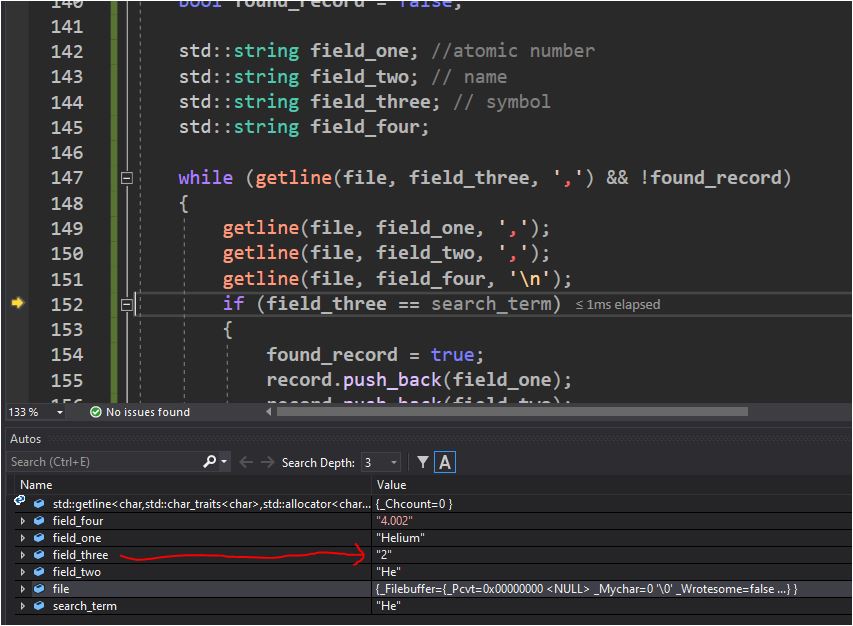This screenshot has height=626, width=853.
Task: Click the left arrow of the horizontal scrollbar
Action: point(269,412)
